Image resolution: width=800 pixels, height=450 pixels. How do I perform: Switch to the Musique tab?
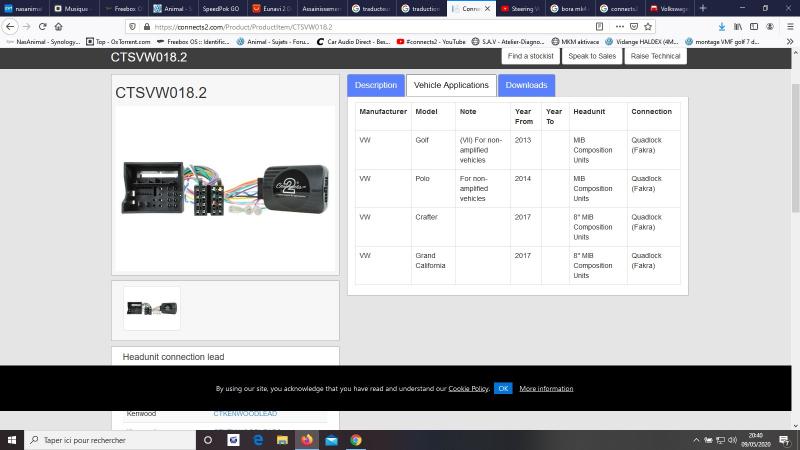tap(73, 9)
